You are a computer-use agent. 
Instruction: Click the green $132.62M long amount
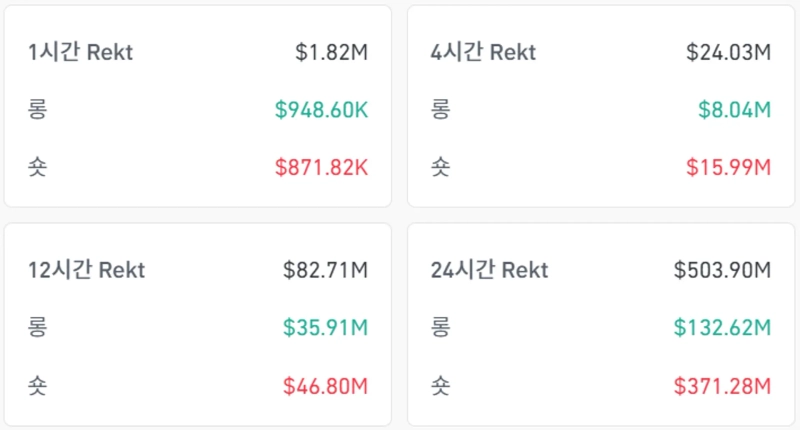(722, 327)
